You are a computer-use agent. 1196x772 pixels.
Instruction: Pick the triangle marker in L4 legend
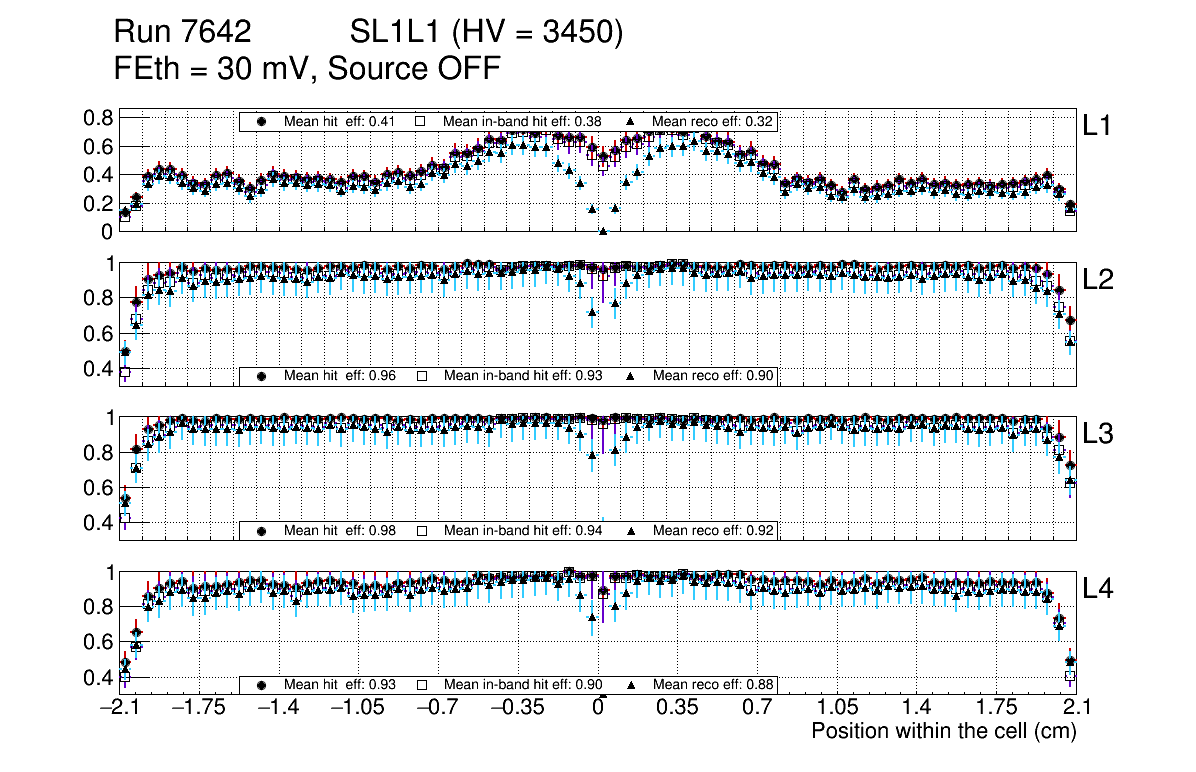click(631, 685)
